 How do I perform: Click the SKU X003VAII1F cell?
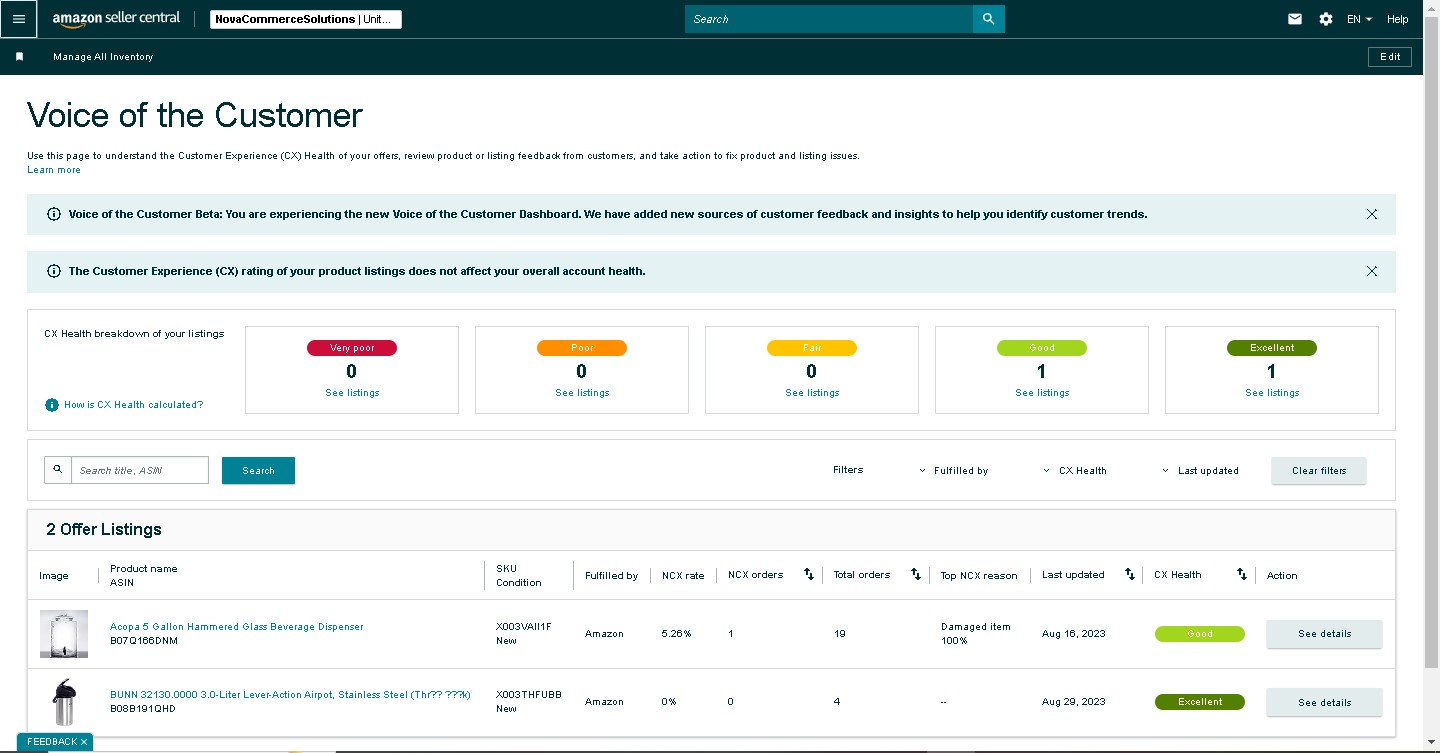(x=524, y=627)
